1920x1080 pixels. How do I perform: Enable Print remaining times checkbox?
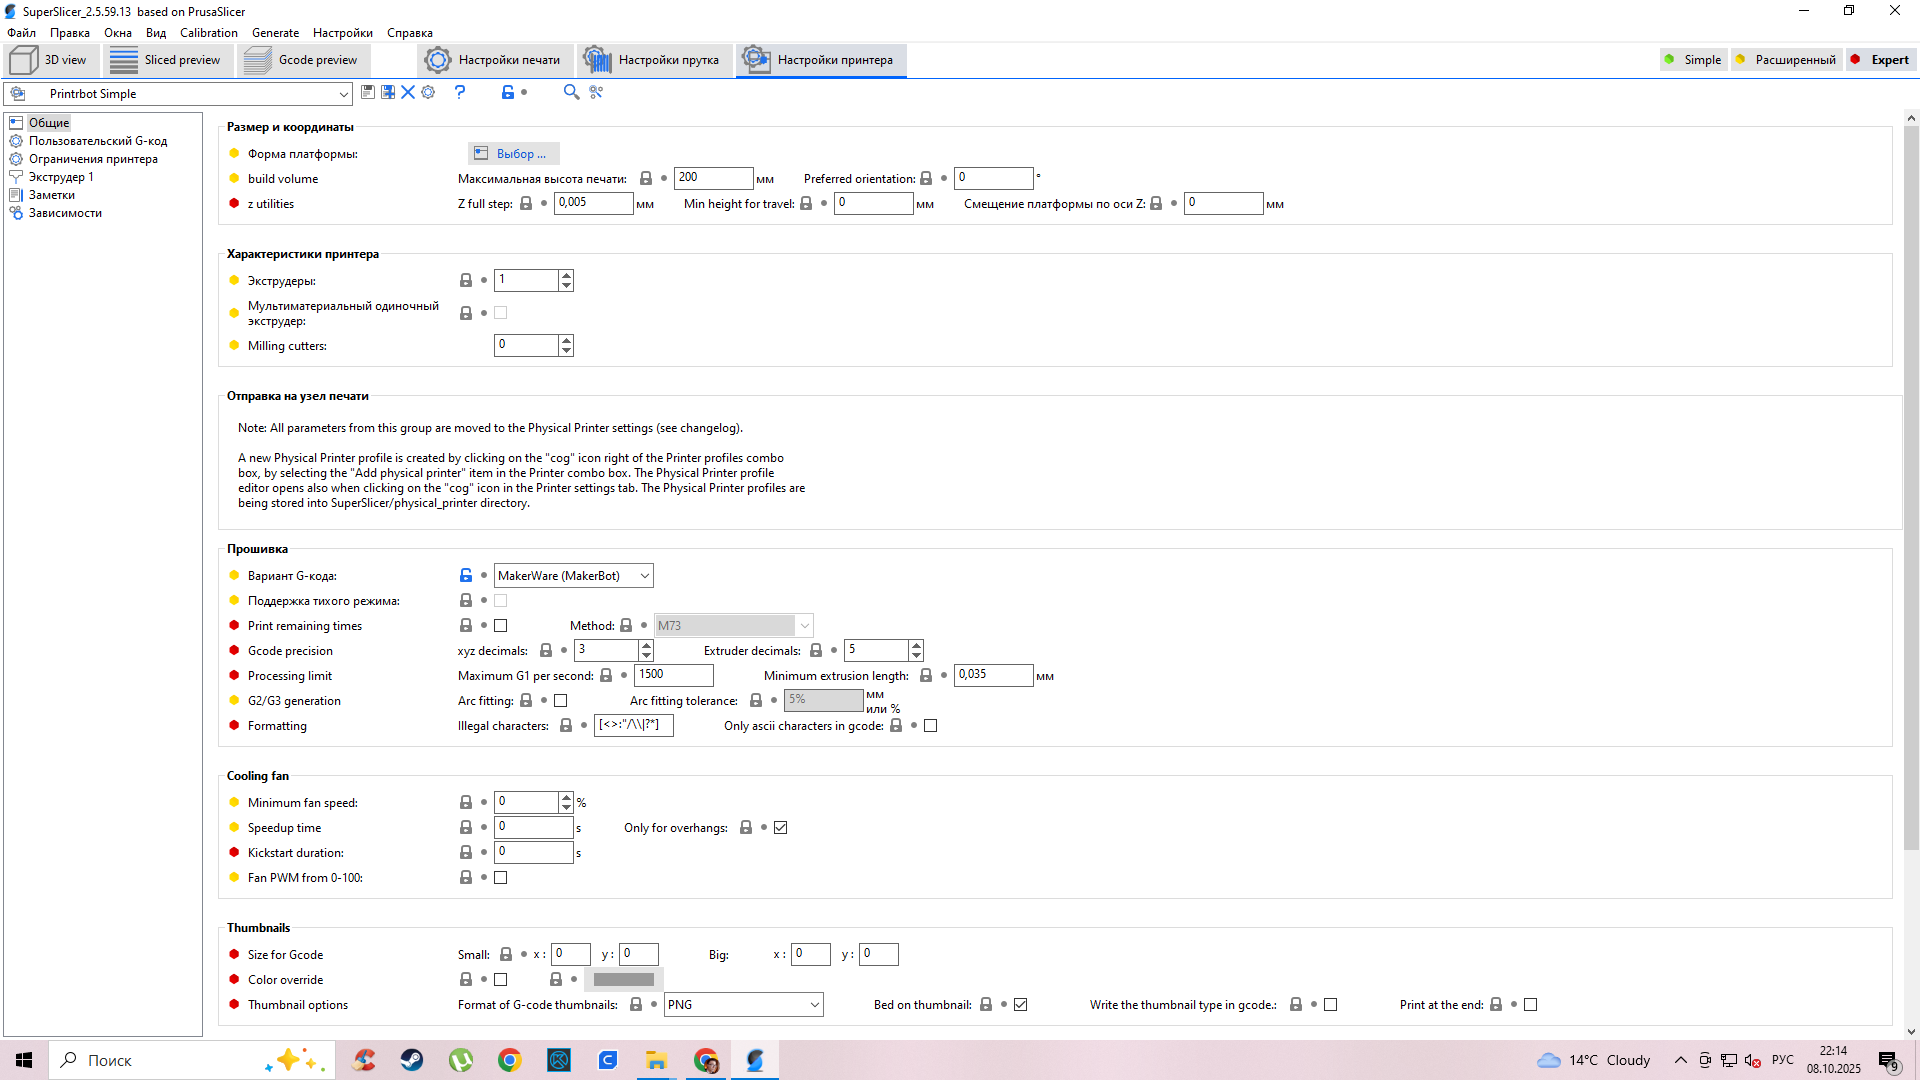tap(501, 626)
